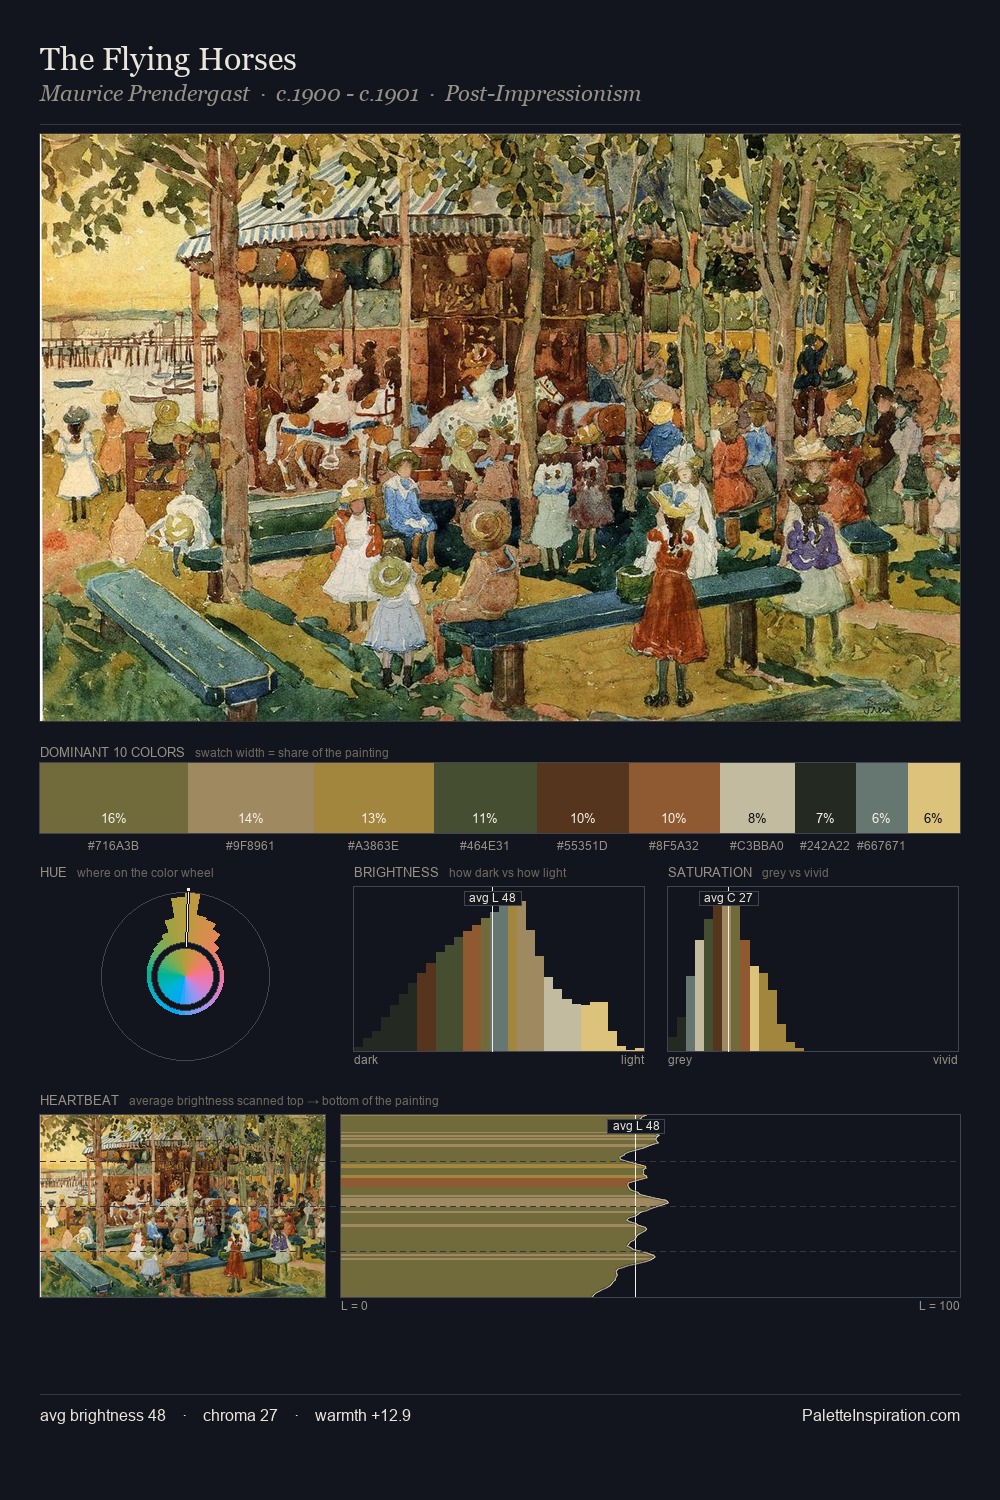Click the "avg L 48" marker in the heartbeat chart
Viewport: 1000px width, 1500px height.
point(636,1126)
